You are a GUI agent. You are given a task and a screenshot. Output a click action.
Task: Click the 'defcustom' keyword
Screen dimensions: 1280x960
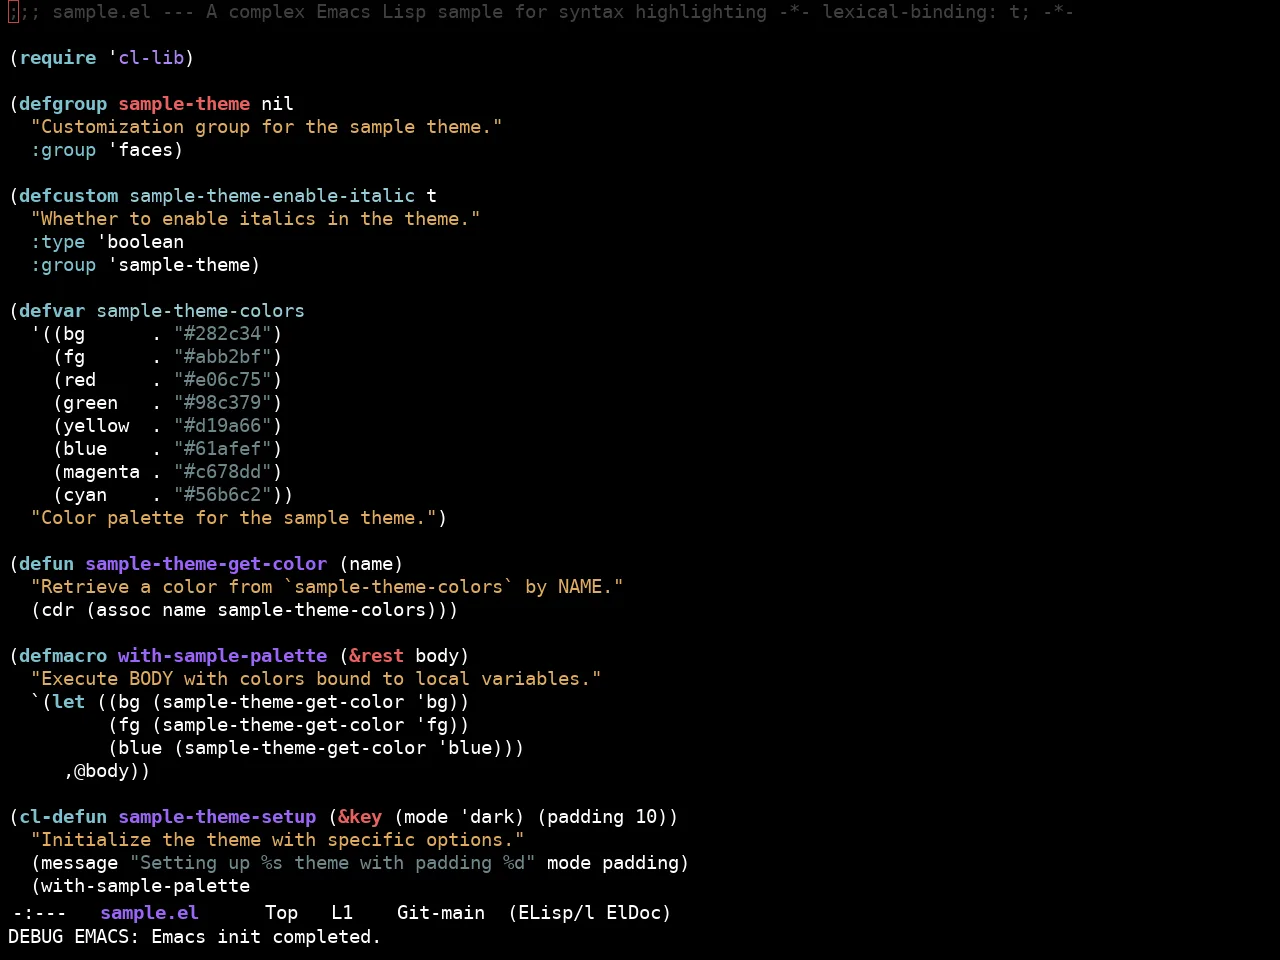coord(69,196)
